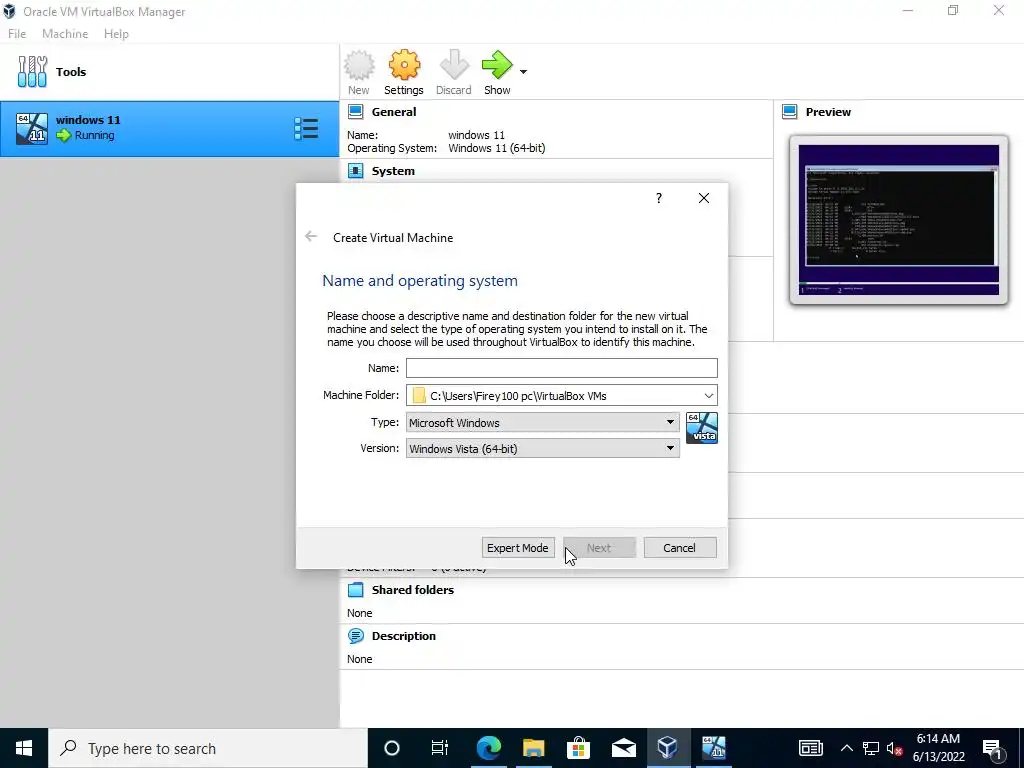Select 'Windows 11 (64-bit)' operating system text
The width and height of the screenshot is (1024, 768).
tap(496, 148)
